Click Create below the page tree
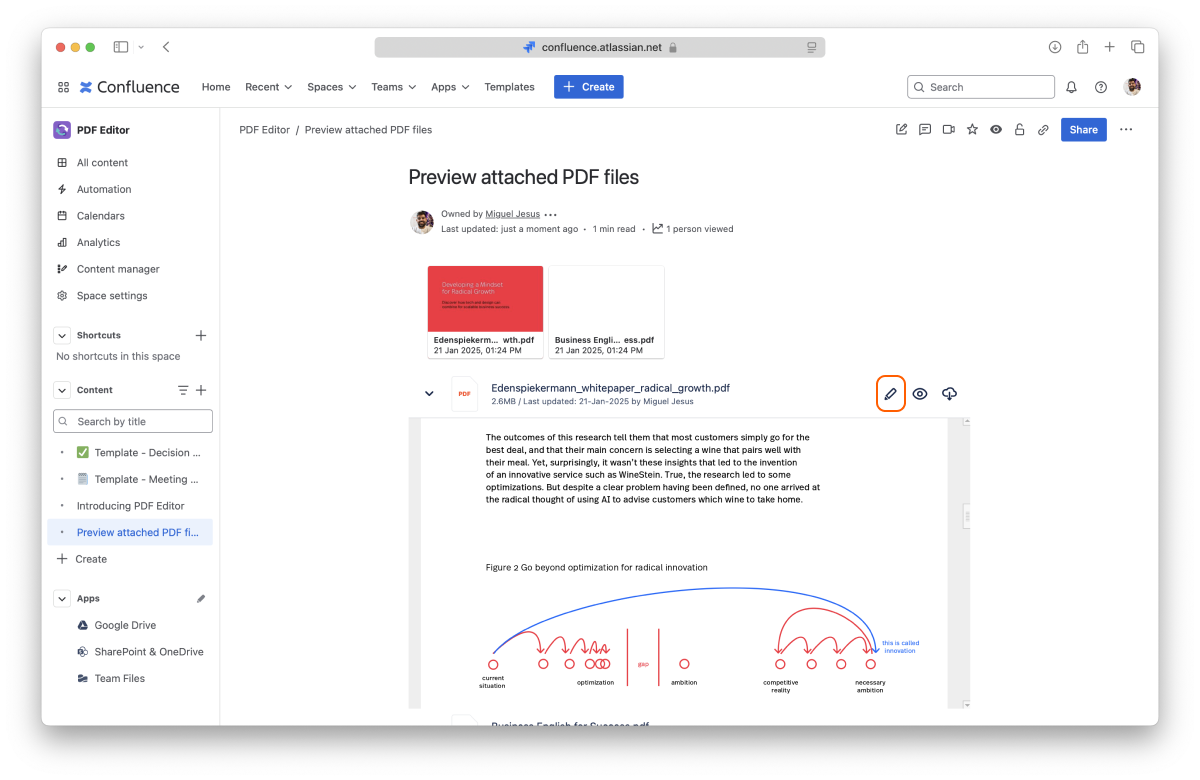This screenshot has width=1200, height=780. tap(82, 559)
